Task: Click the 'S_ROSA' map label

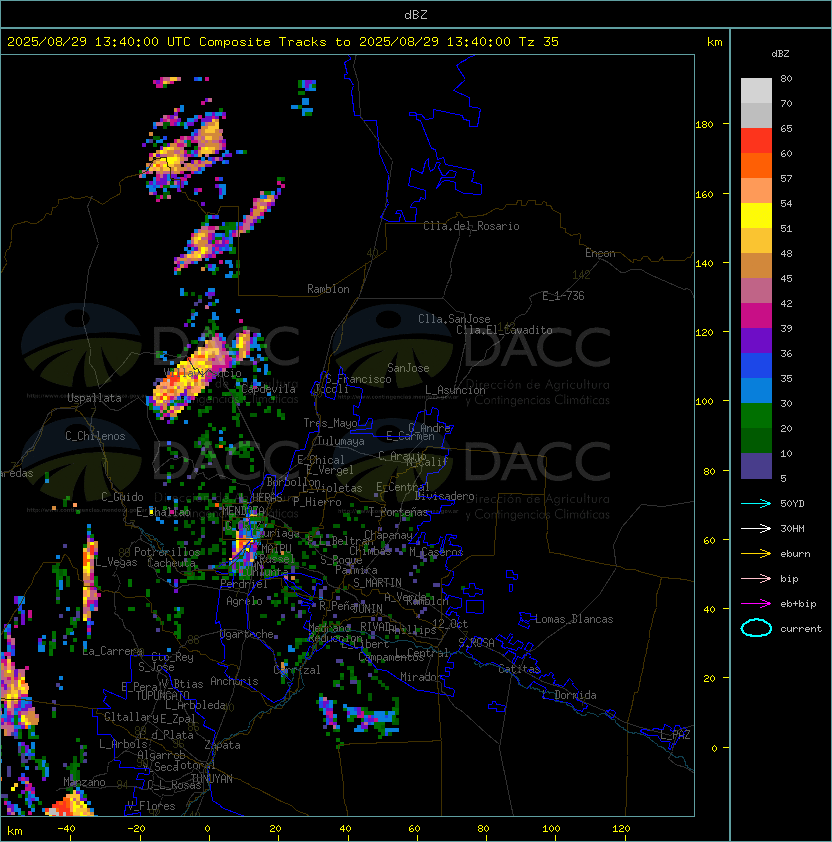Action: coord(476,643)
